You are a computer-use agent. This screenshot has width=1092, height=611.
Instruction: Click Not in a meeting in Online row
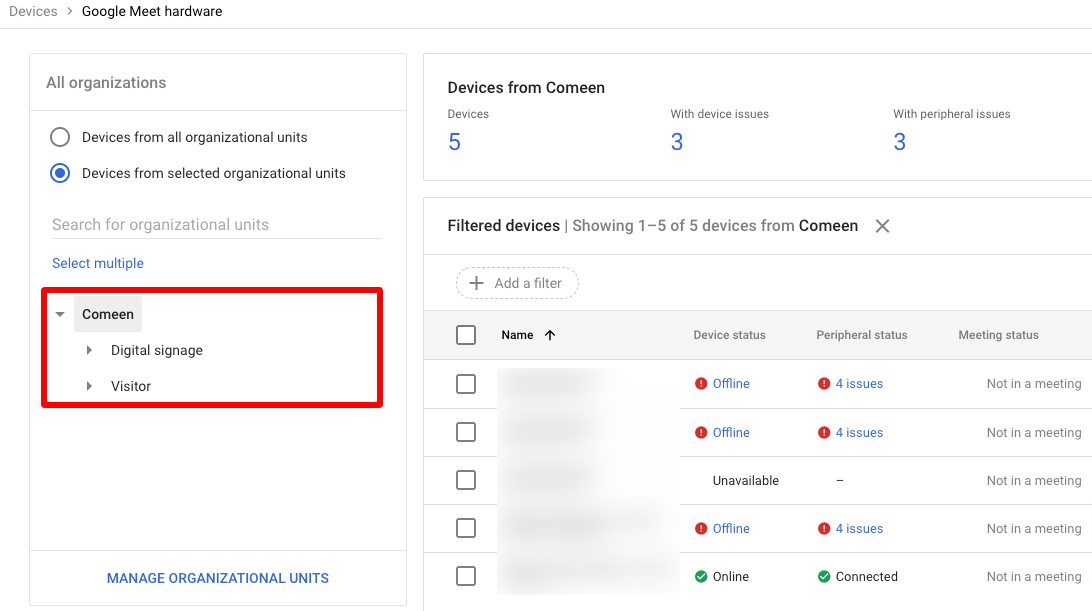tap(1034, 577)
